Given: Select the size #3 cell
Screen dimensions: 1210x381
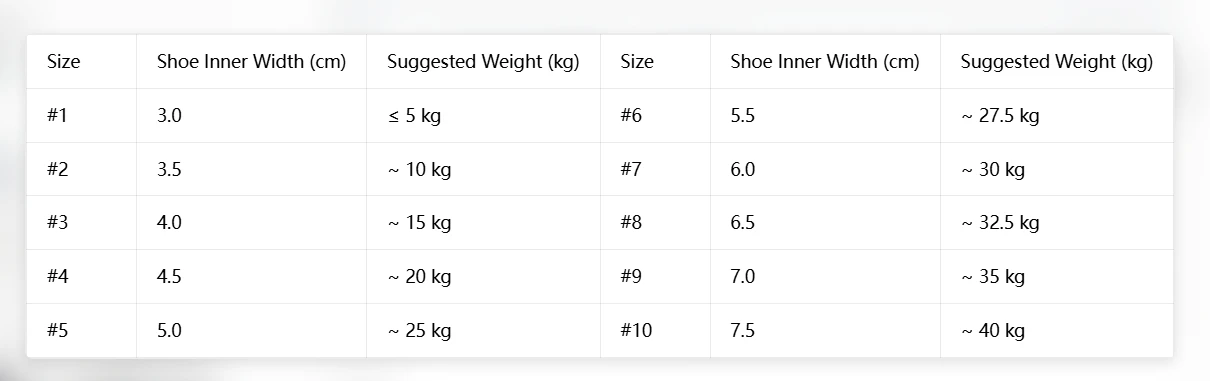Looking at the screenshot, I should [x=81, y=223].
